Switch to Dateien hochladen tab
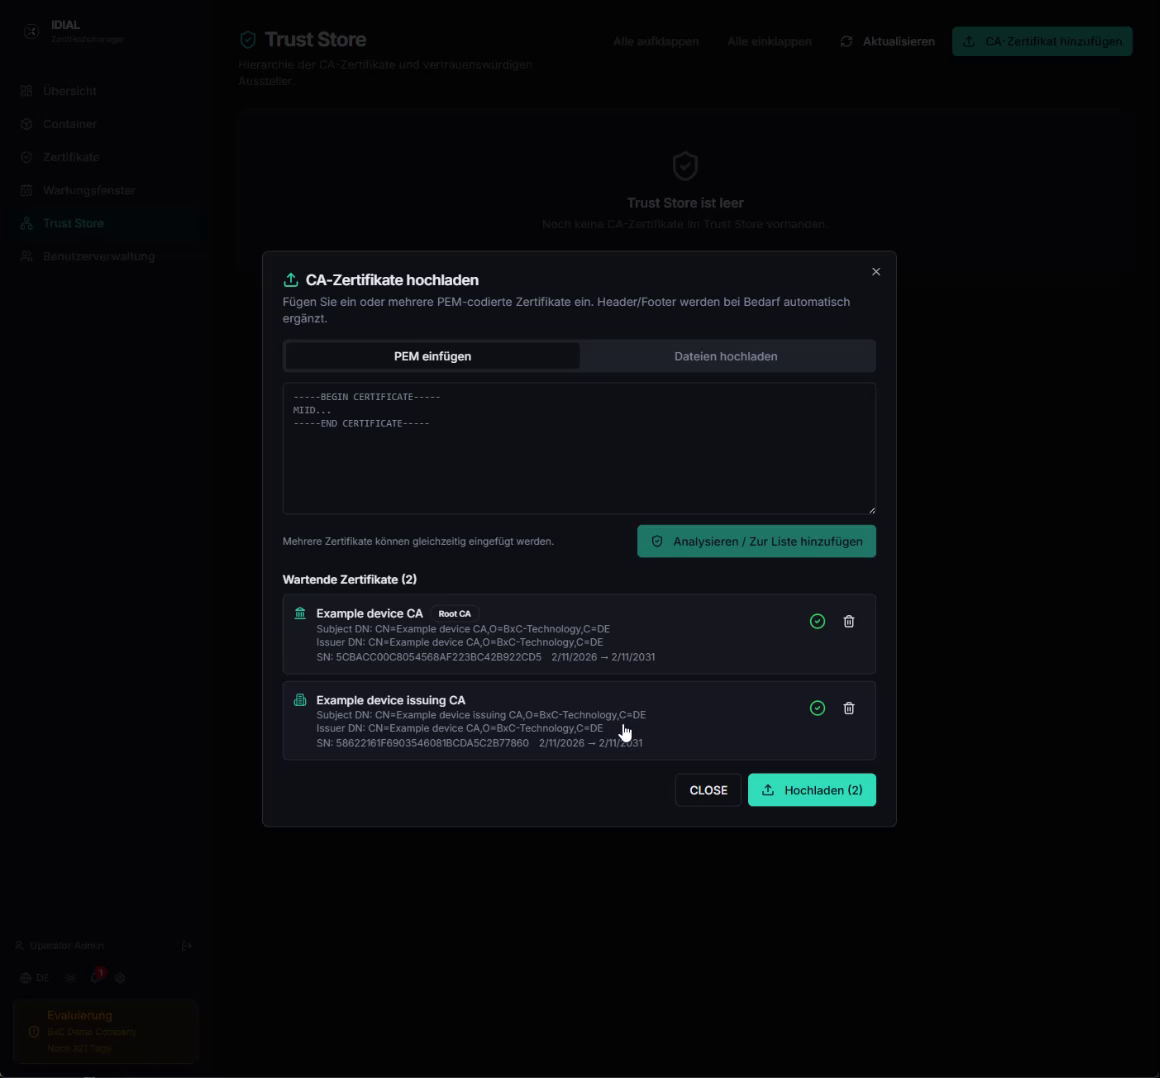This screenshot has height=1078, width=1160. (726, 357)
